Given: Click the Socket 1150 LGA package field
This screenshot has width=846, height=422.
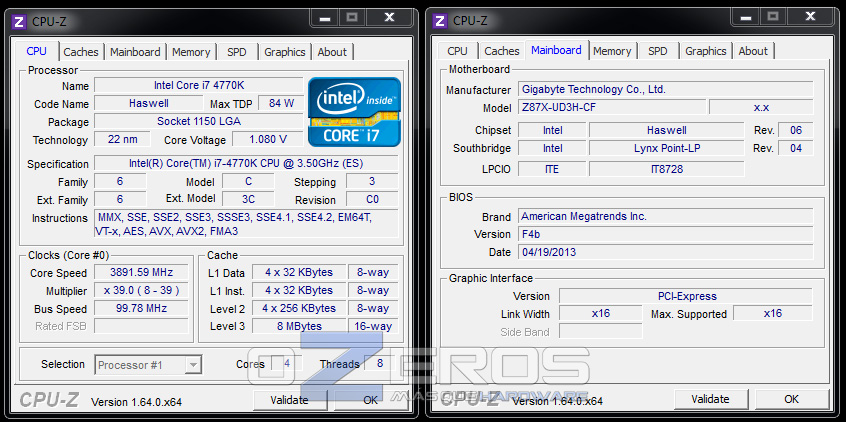Looking at the screenshot, I should pos(199,121).
